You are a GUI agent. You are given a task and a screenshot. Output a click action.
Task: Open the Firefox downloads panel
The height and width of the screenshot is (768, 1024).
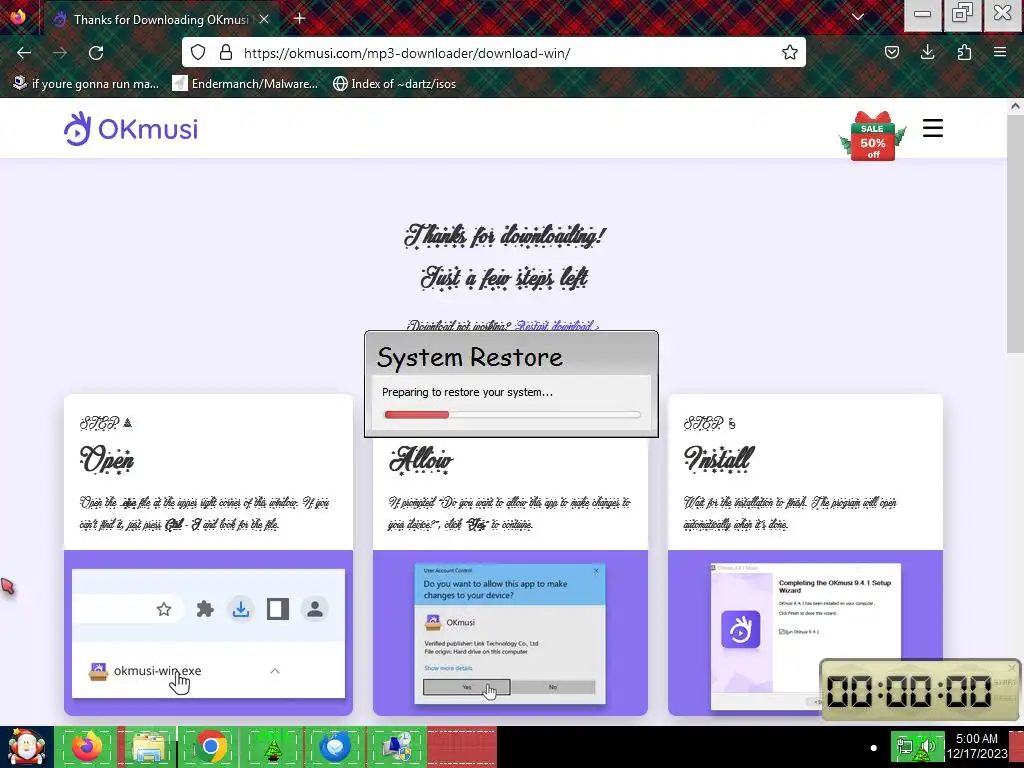(x=927, y=52)
